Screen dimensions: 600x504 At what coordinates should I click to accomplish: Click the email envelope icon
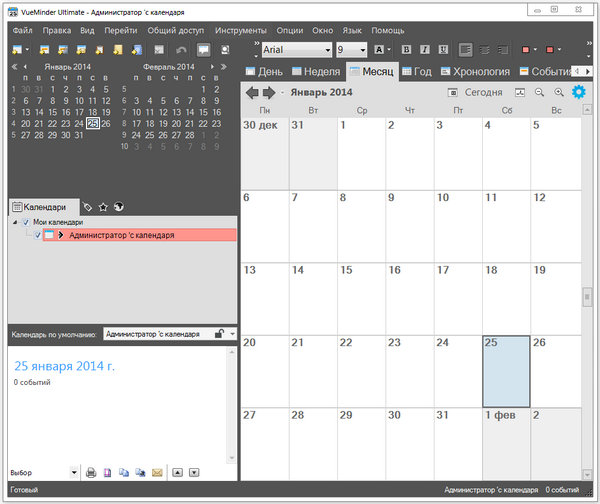tap(157, 472)
